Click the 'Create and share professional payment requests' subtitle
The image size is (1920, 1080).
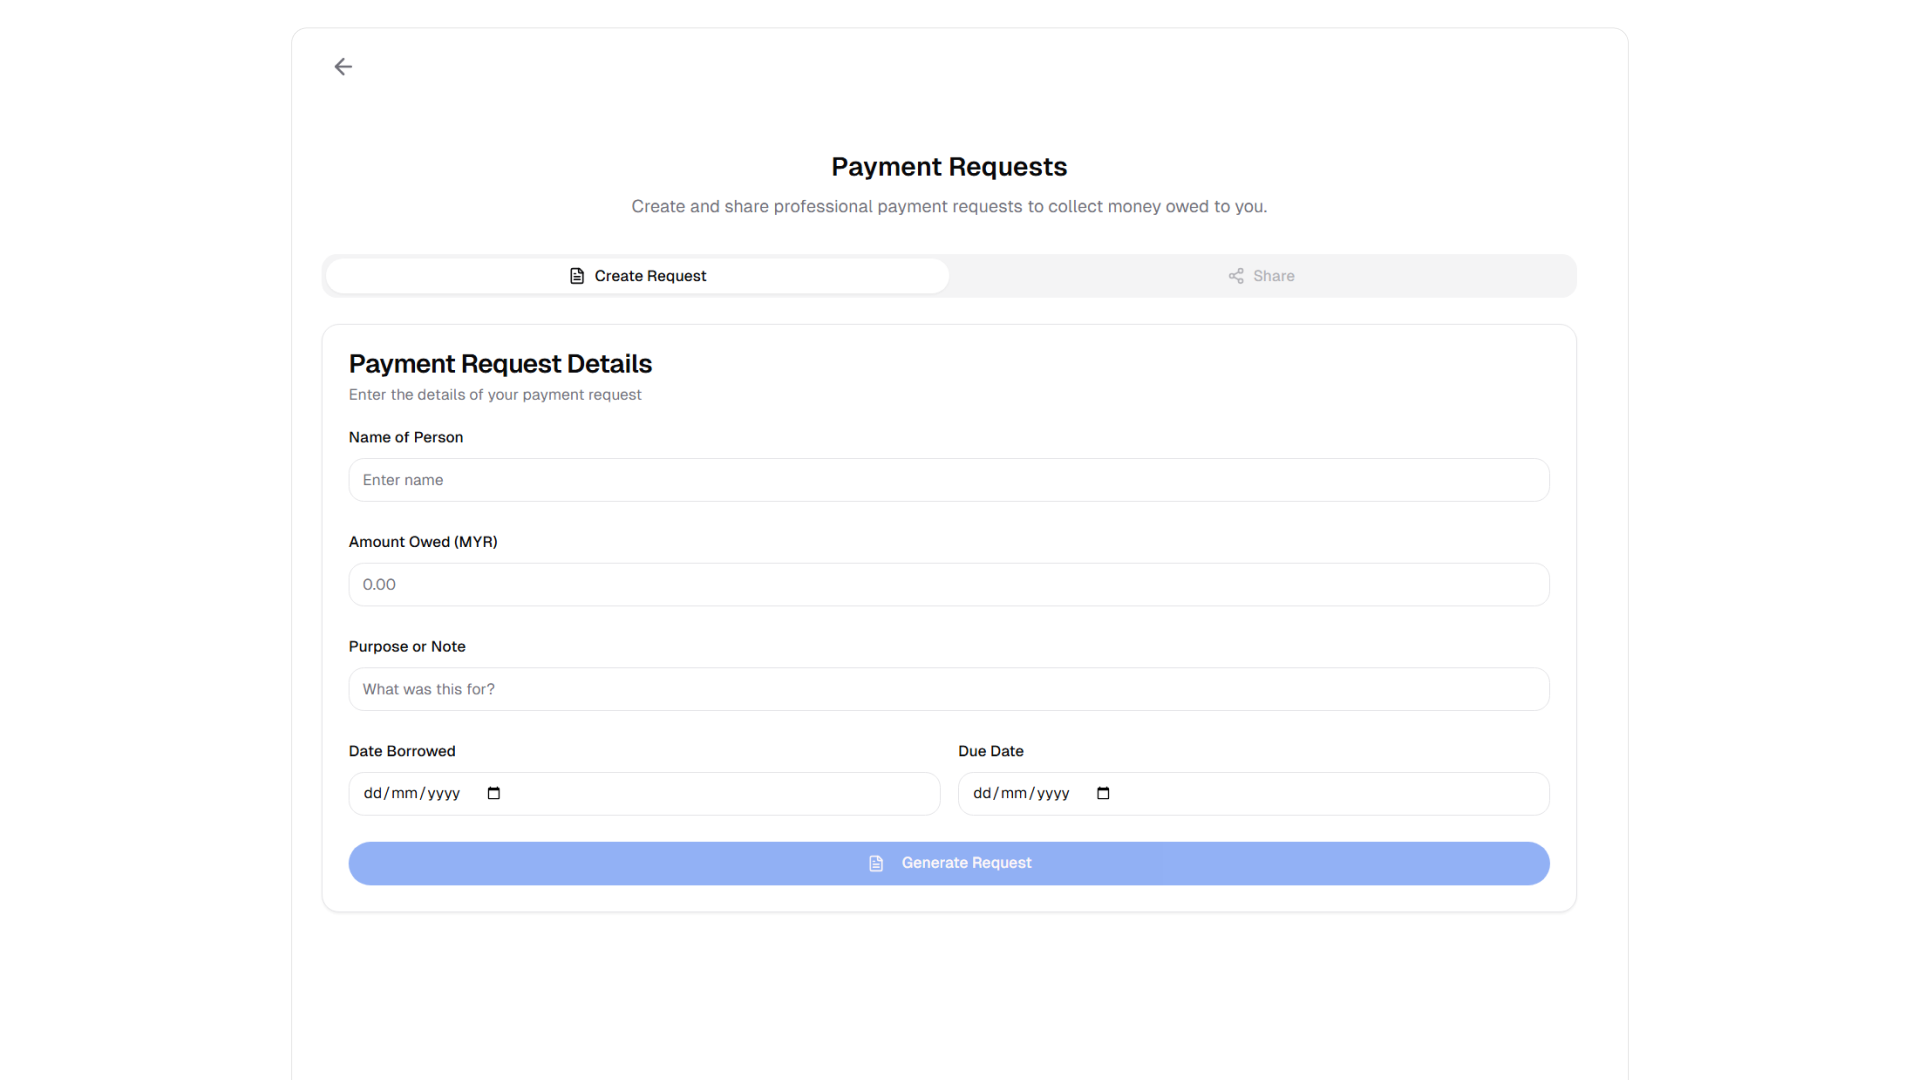coord(949,207)
